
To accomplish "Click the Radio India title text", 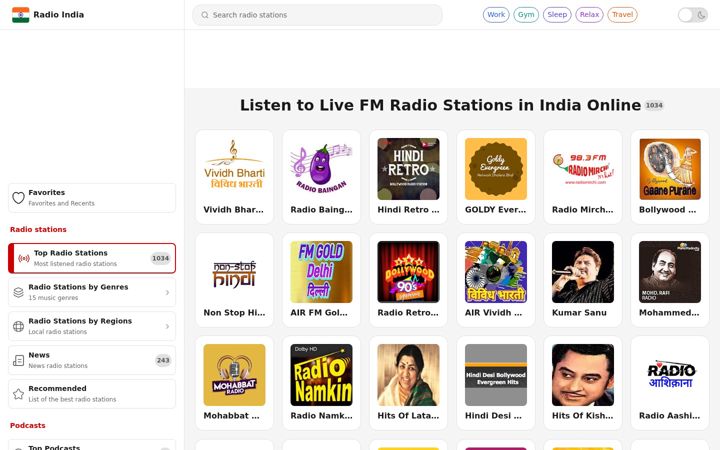I will 59,15.
